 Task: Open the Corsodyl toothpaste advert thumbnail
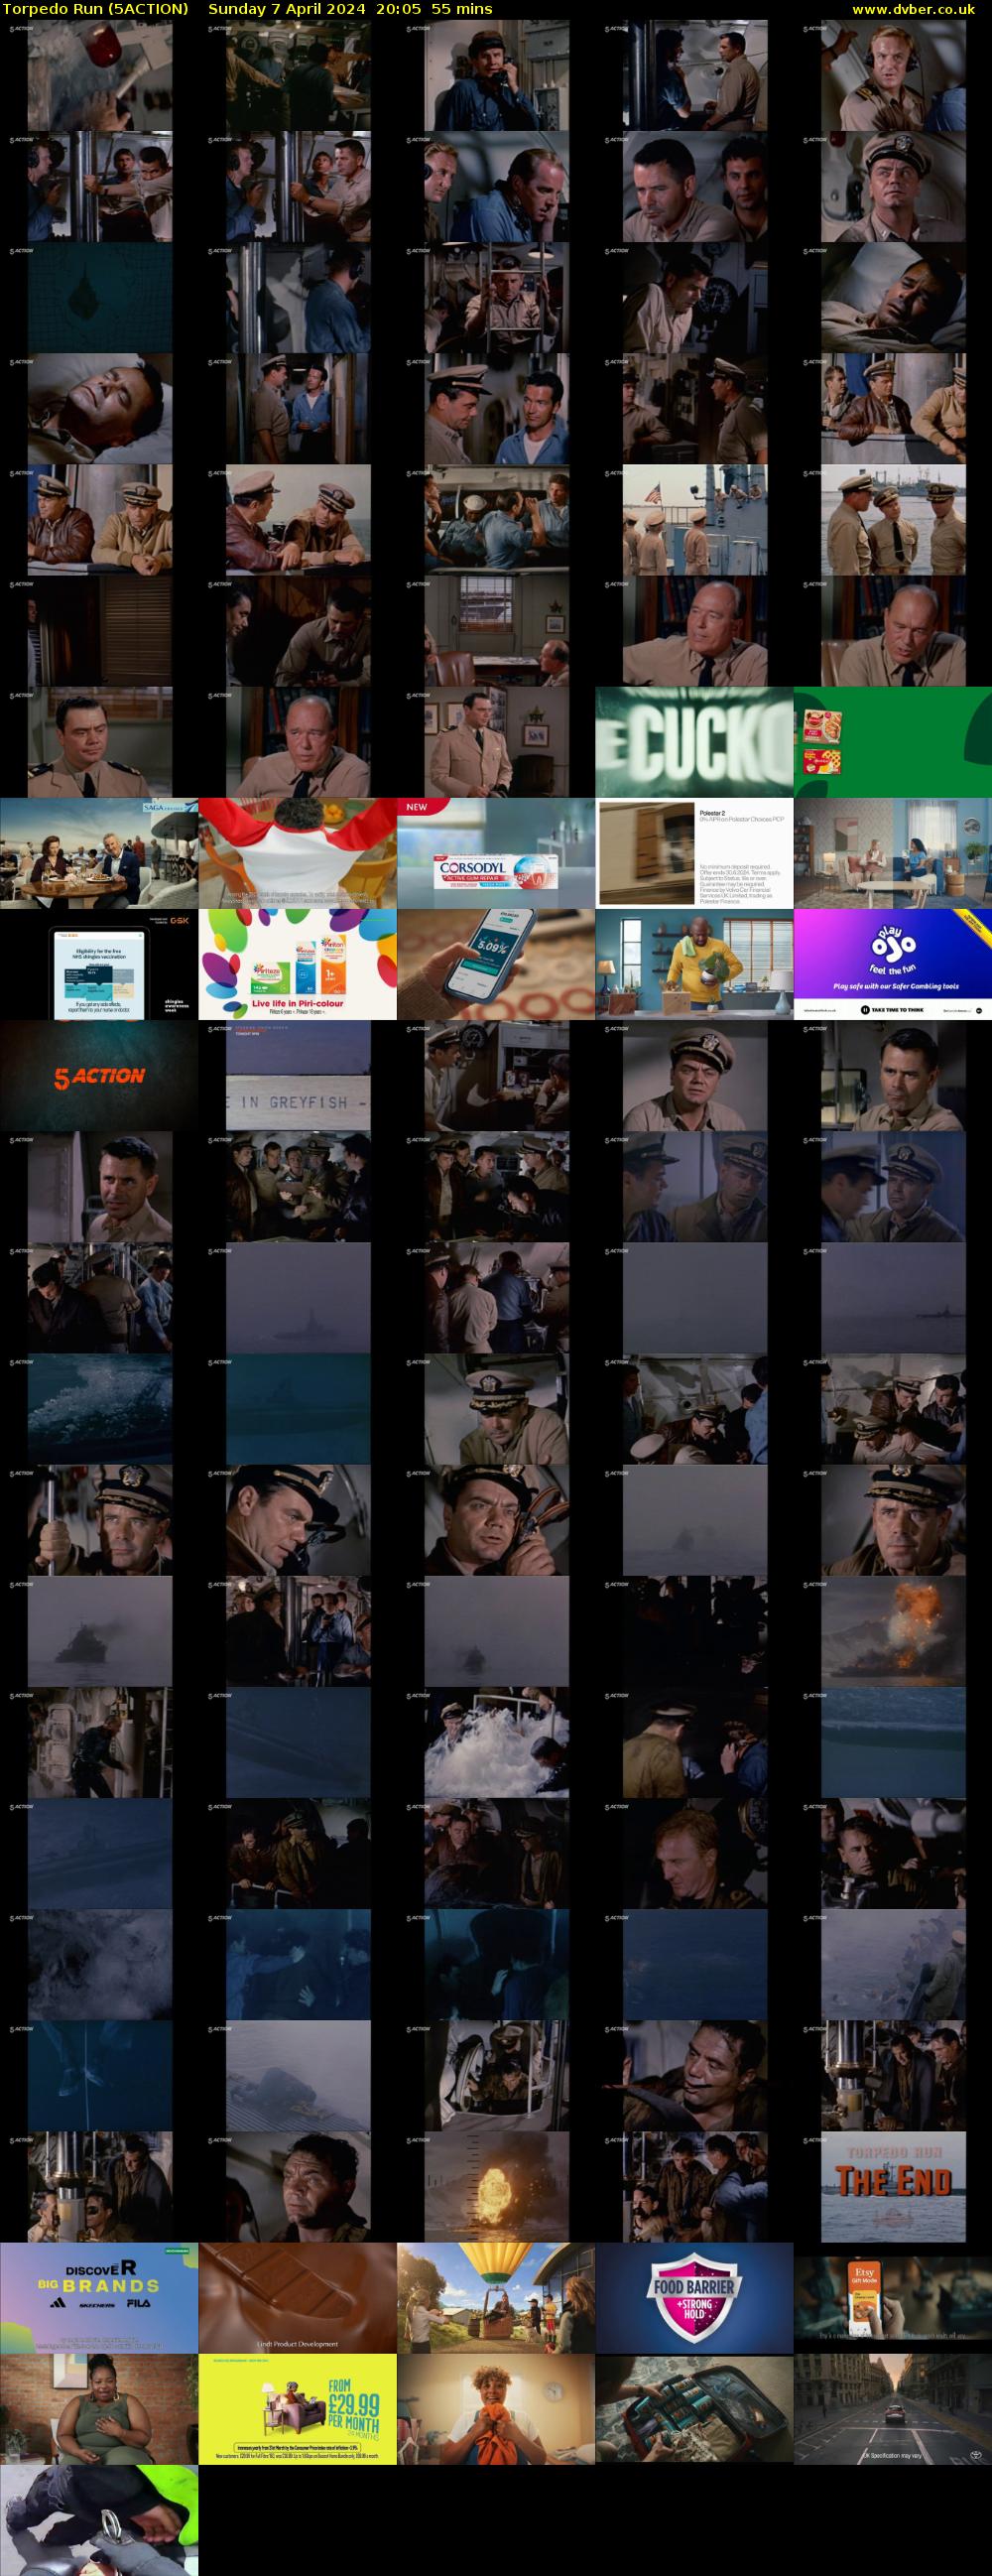(496, 853)
